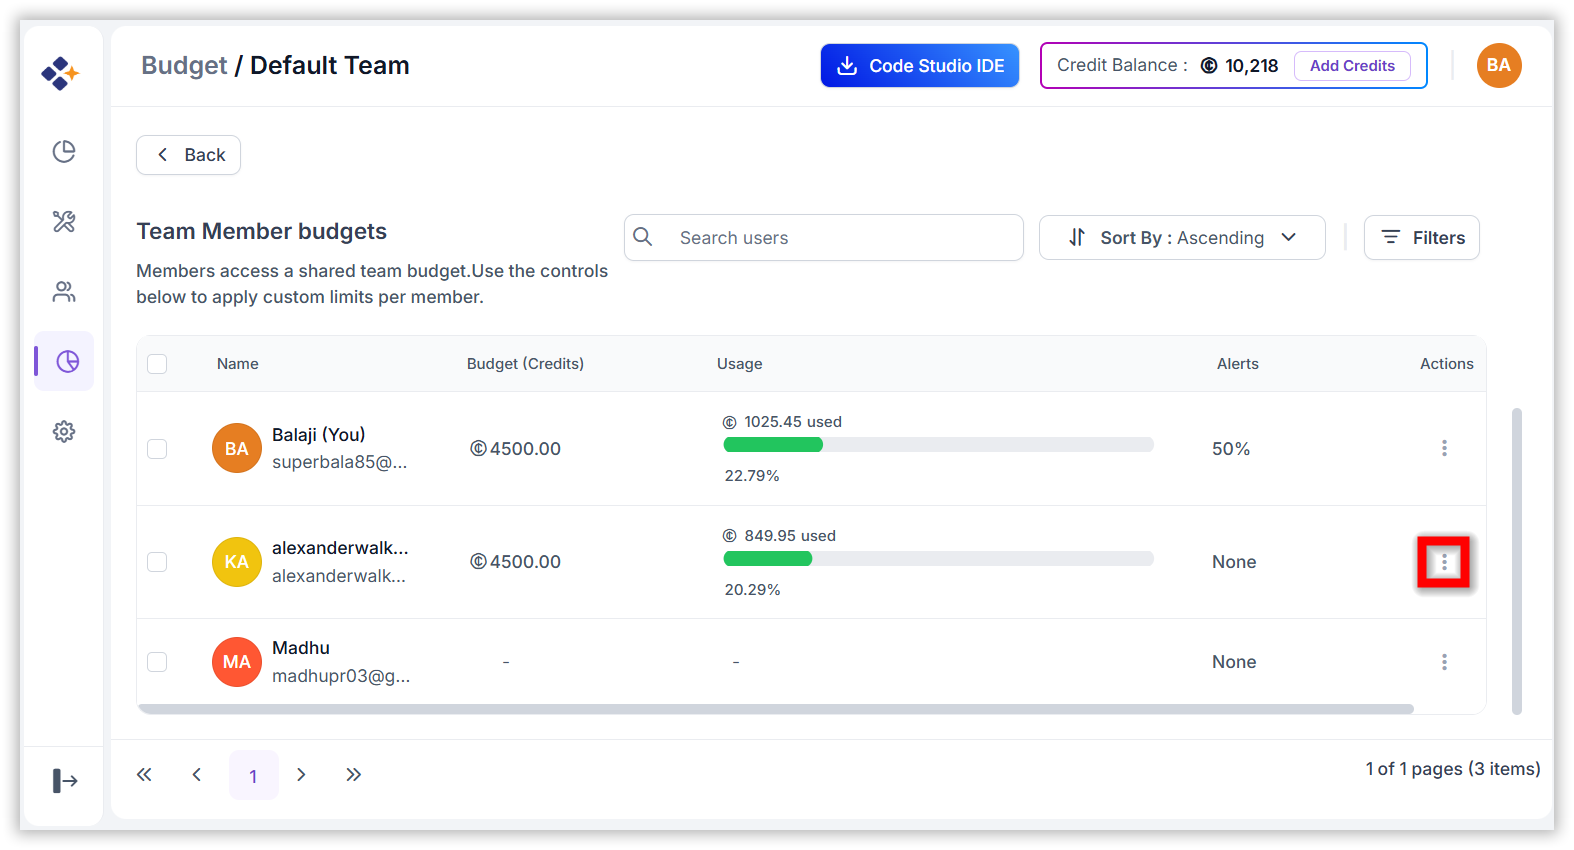Image resolution: width=1574 pixels, height=850 pixels.
Task: Click the 20.29% usage value
Action: tap(752, 590)
